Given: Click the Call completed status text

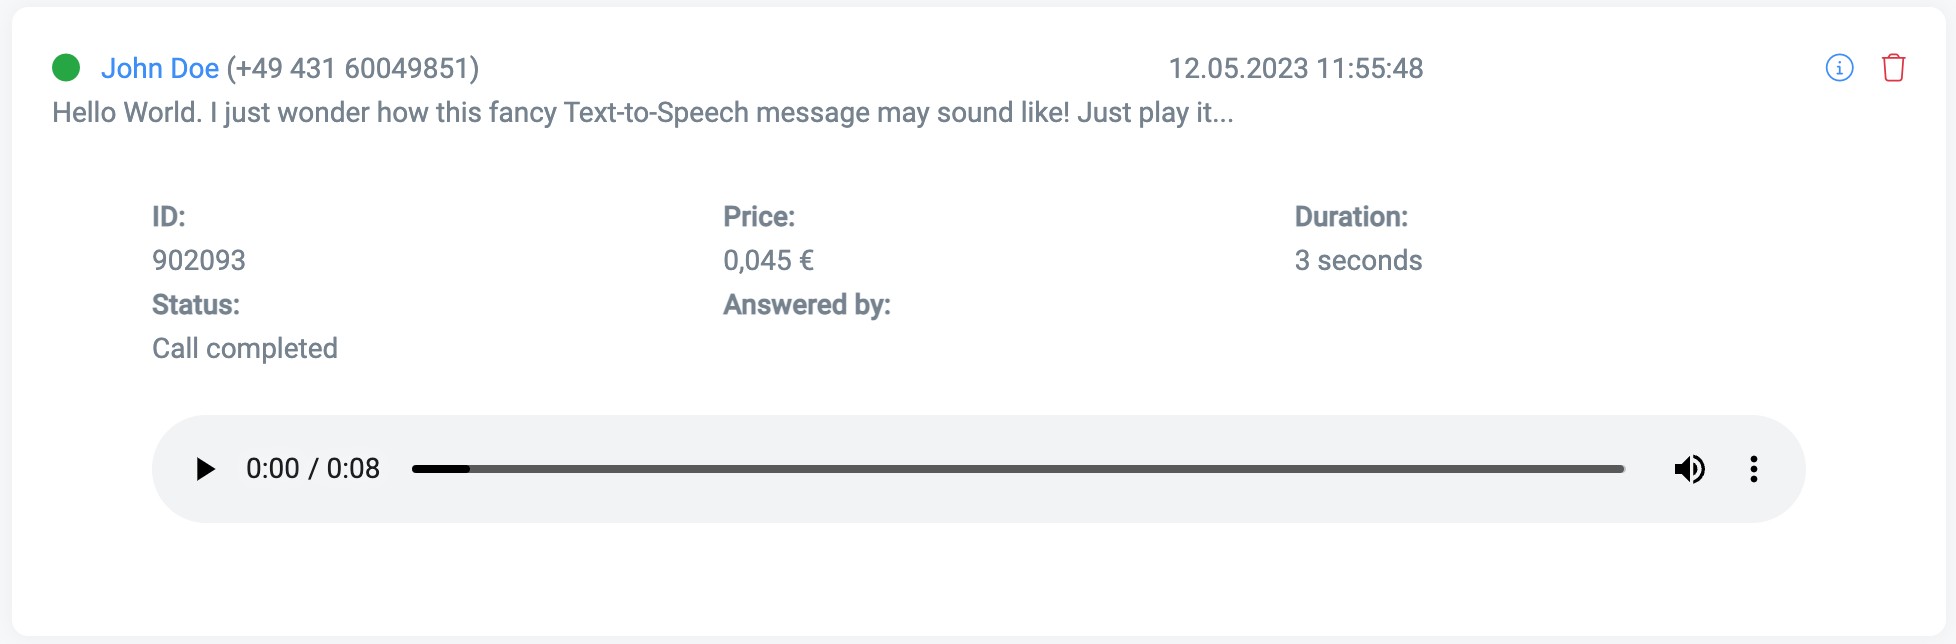Looking at the screenshot, I should (x=245, y=348).
